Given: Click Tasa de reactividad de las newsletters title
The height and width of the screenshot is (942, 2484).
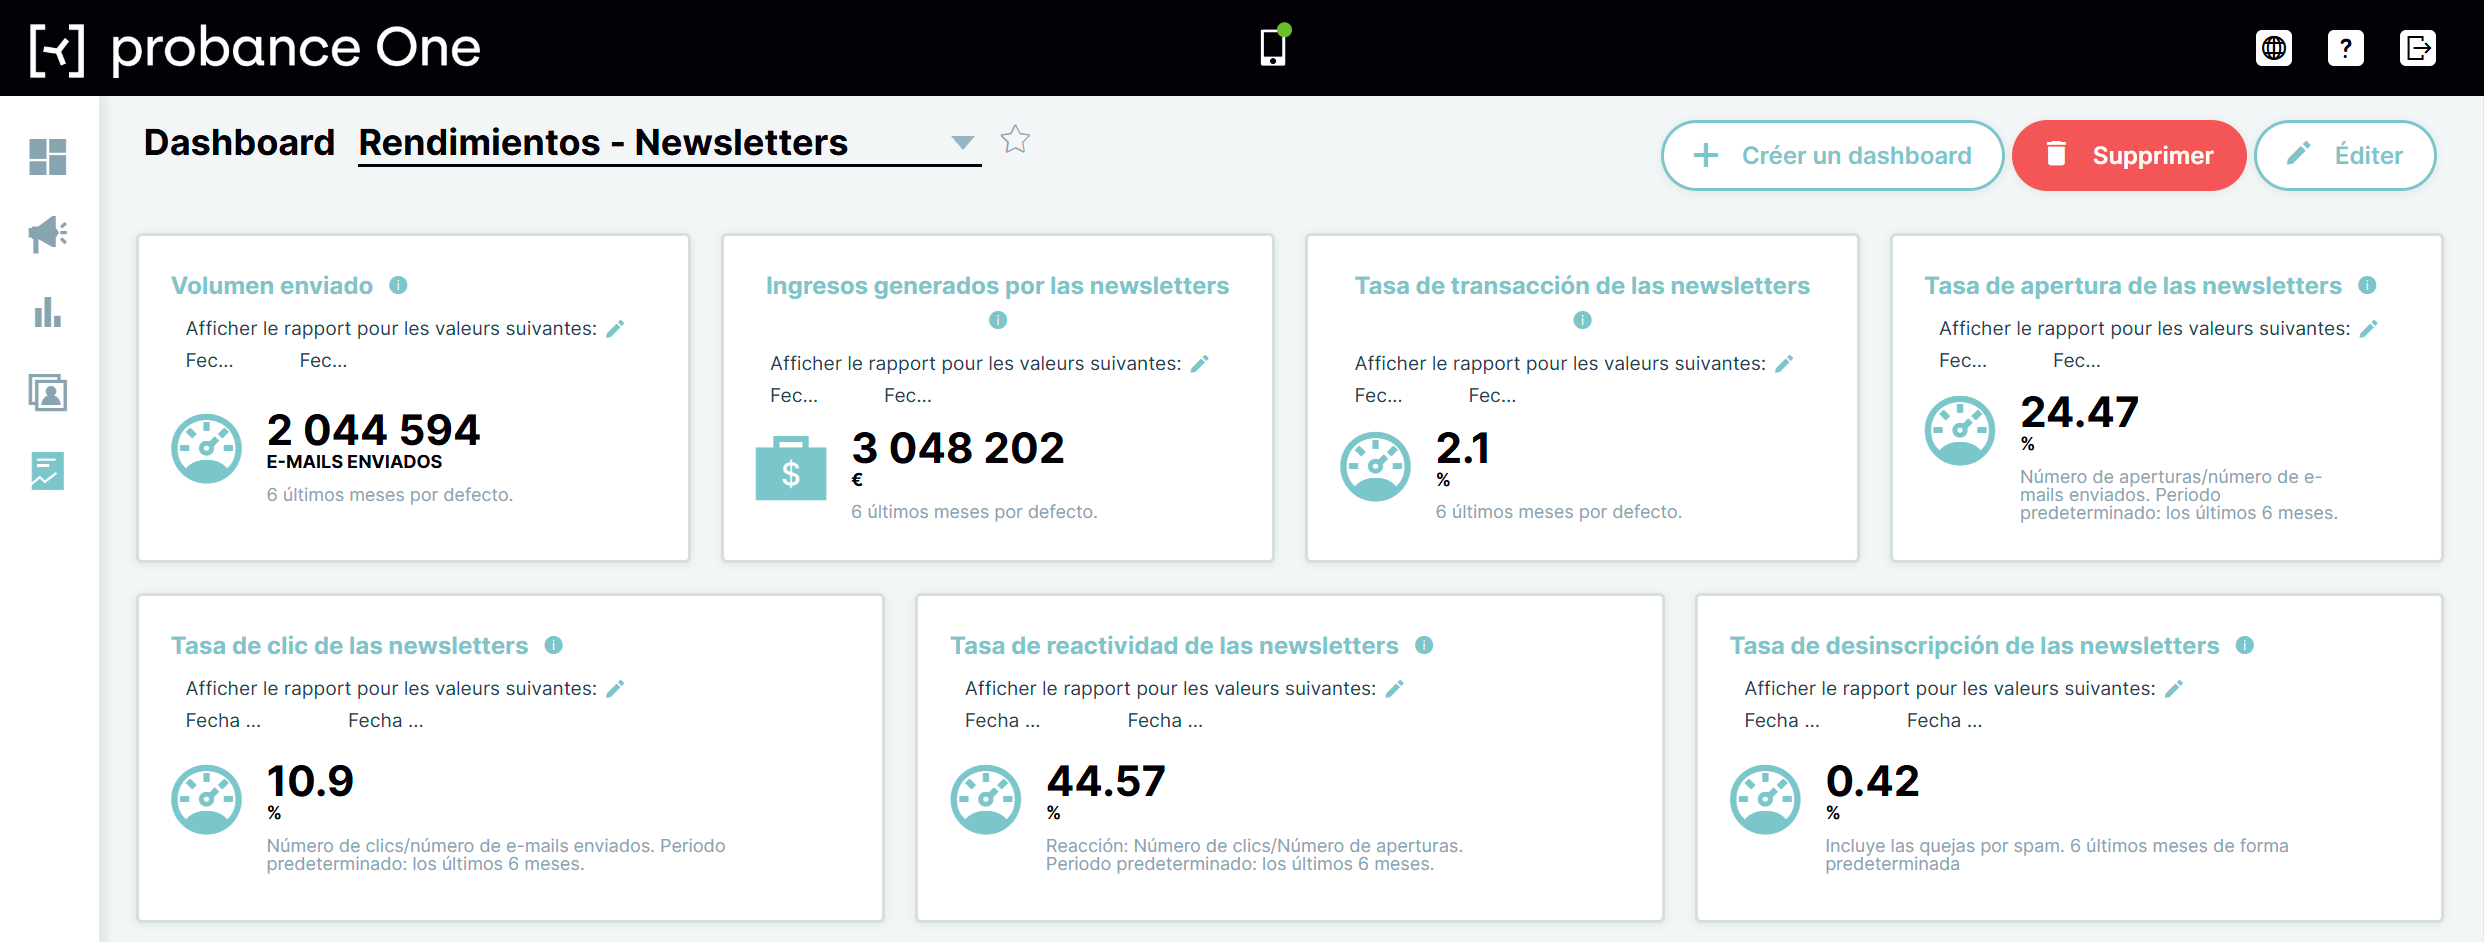Looking at the screenshot, I should click(x=1174, y=646).
